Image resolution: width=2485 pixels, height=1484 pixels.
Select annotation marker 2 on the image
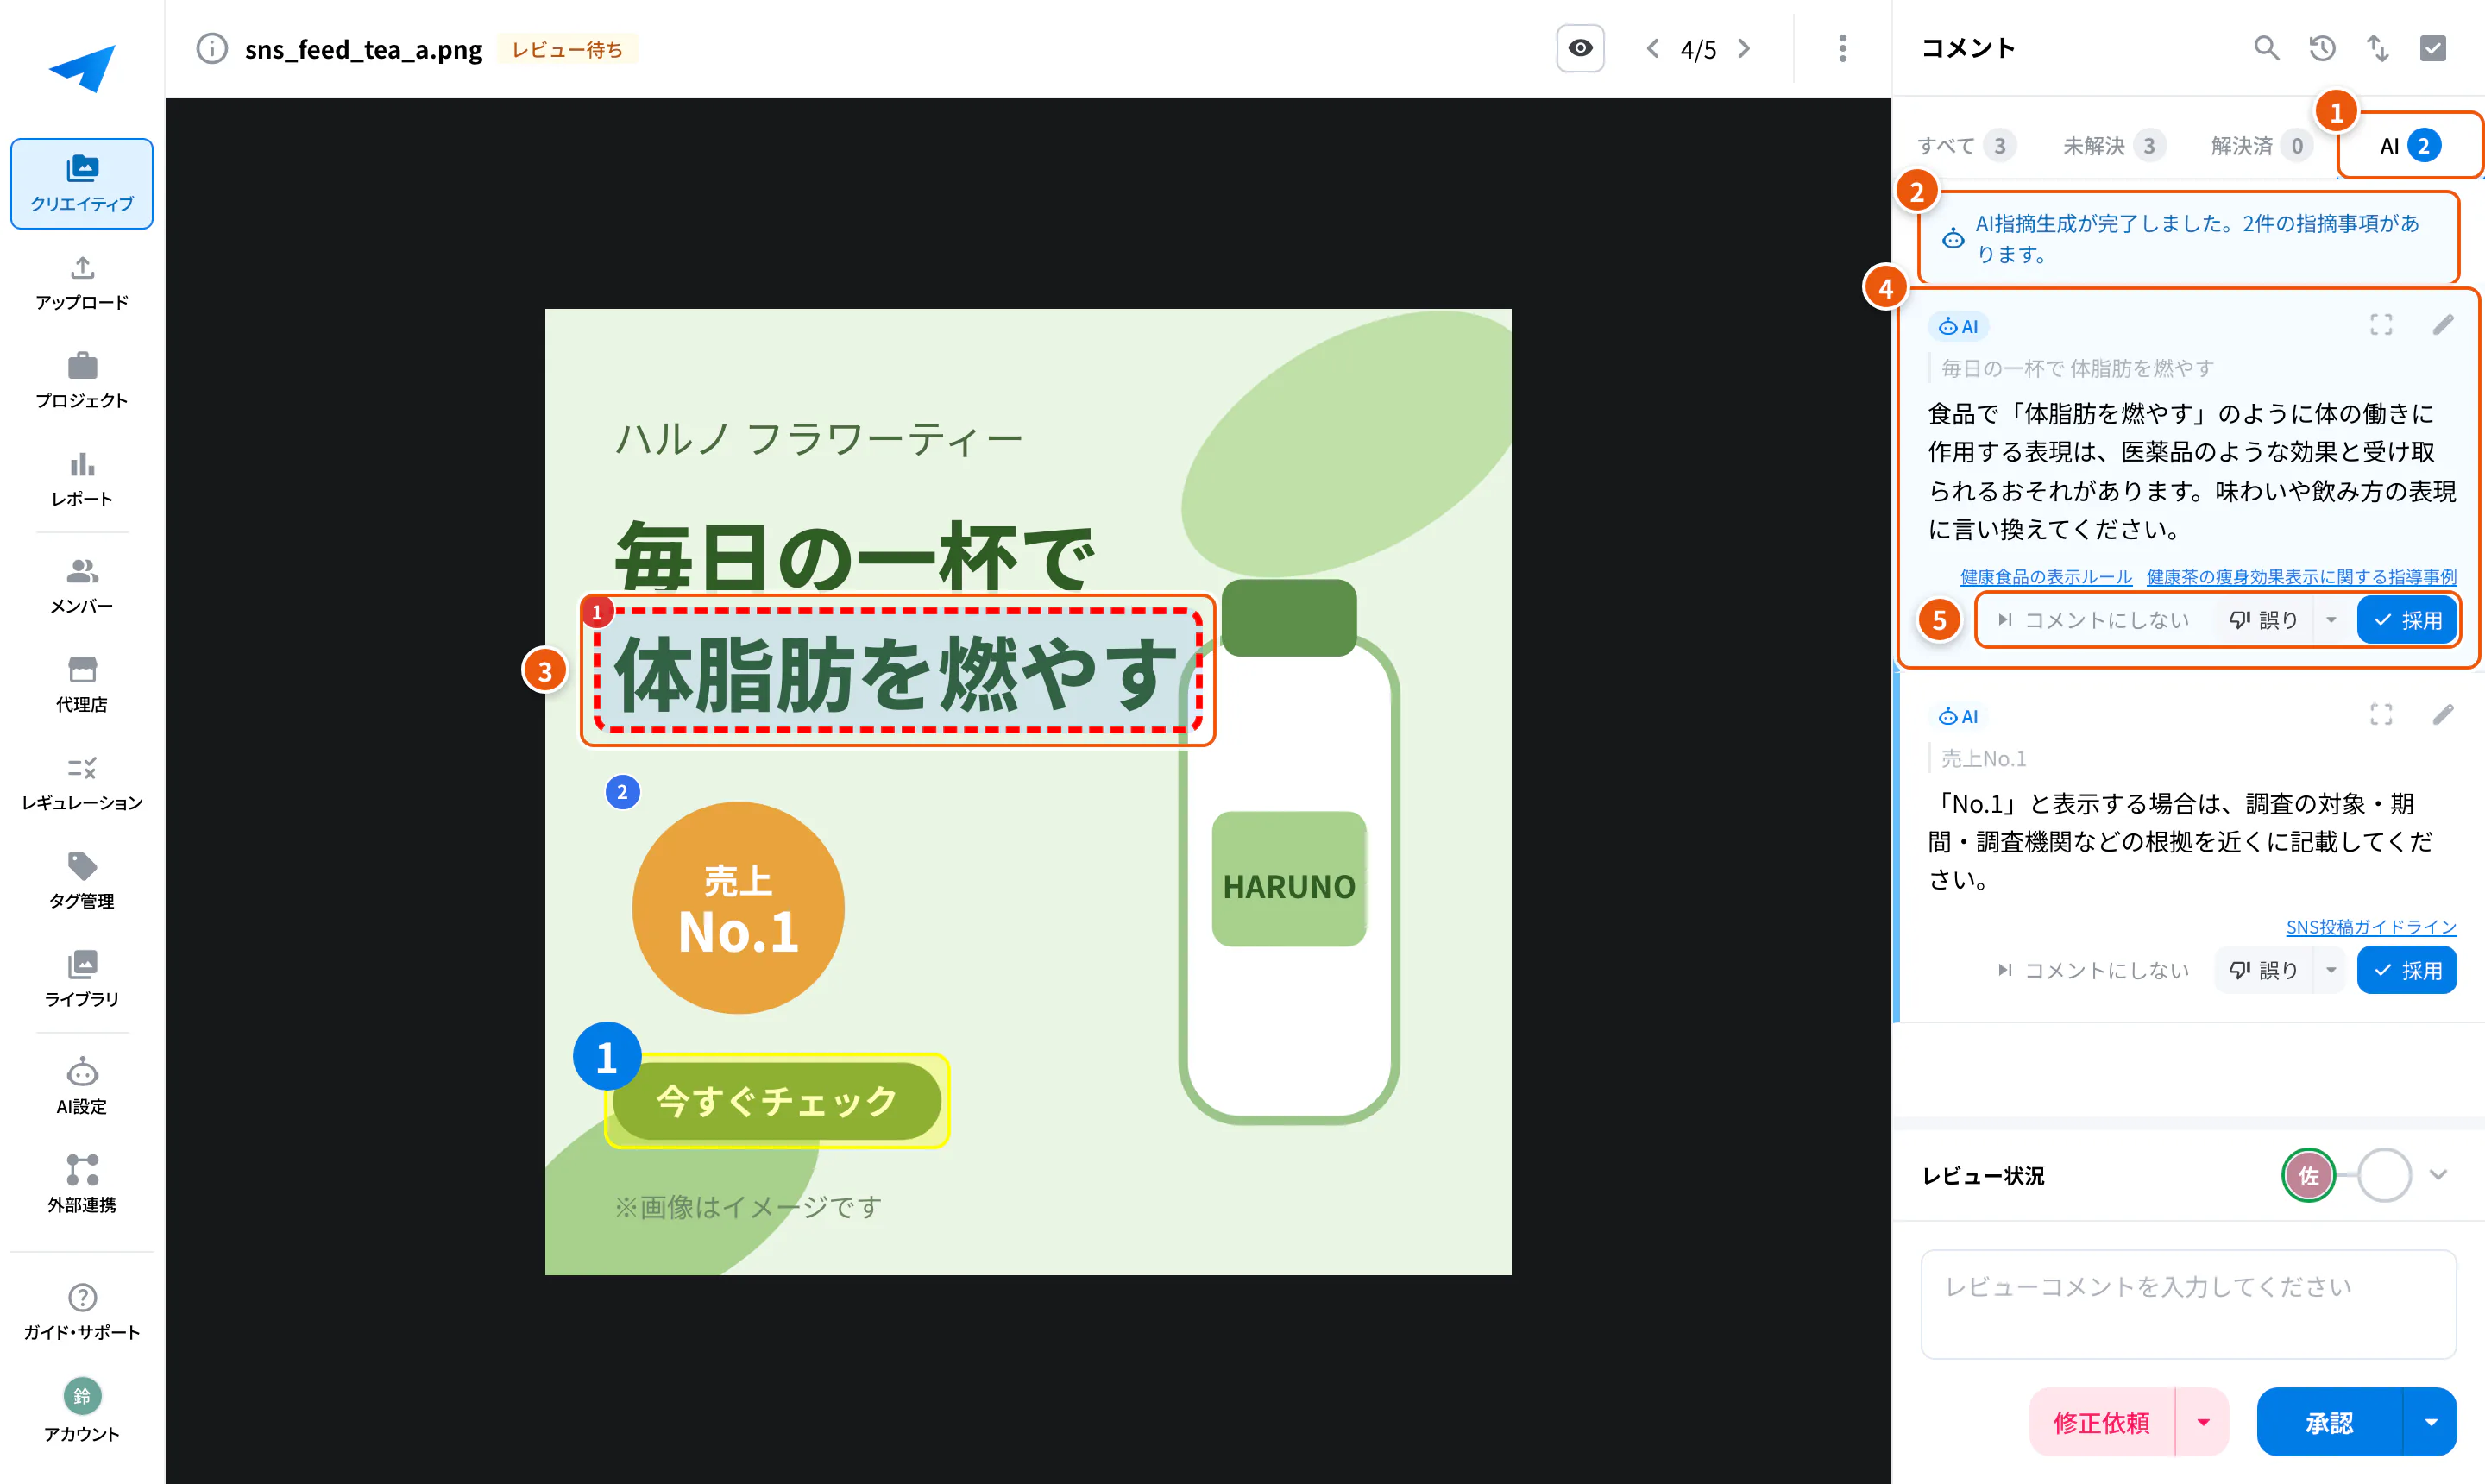click(x=622, y=792)
